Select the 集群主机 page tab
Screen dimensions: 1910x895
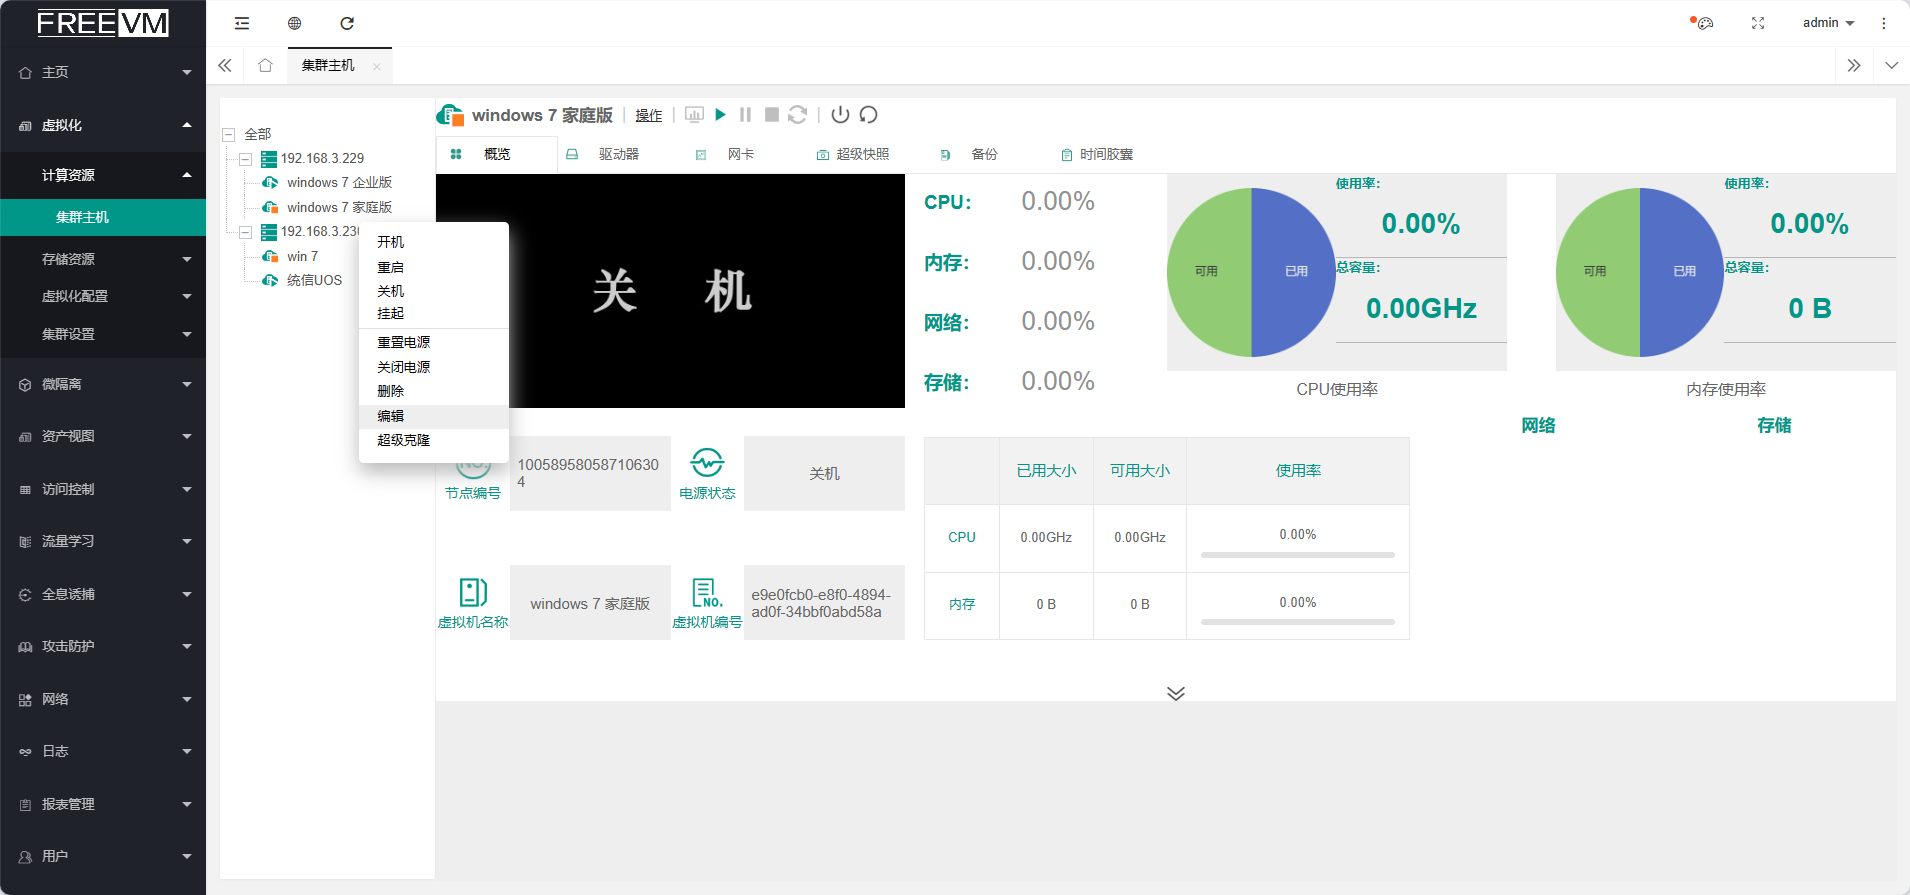click(328, 65)
